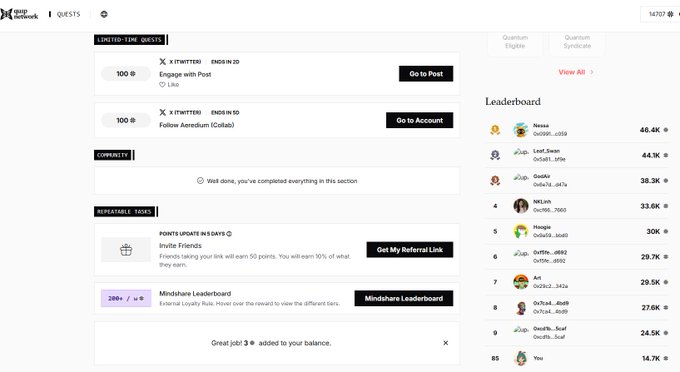
Task: Dismiss the balance notification with X
Action: coord(445,343)
